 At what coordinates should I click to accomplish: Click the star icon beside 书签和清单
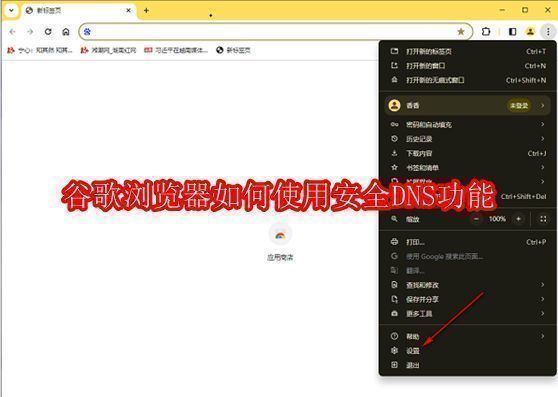click(x=394, y=168)
